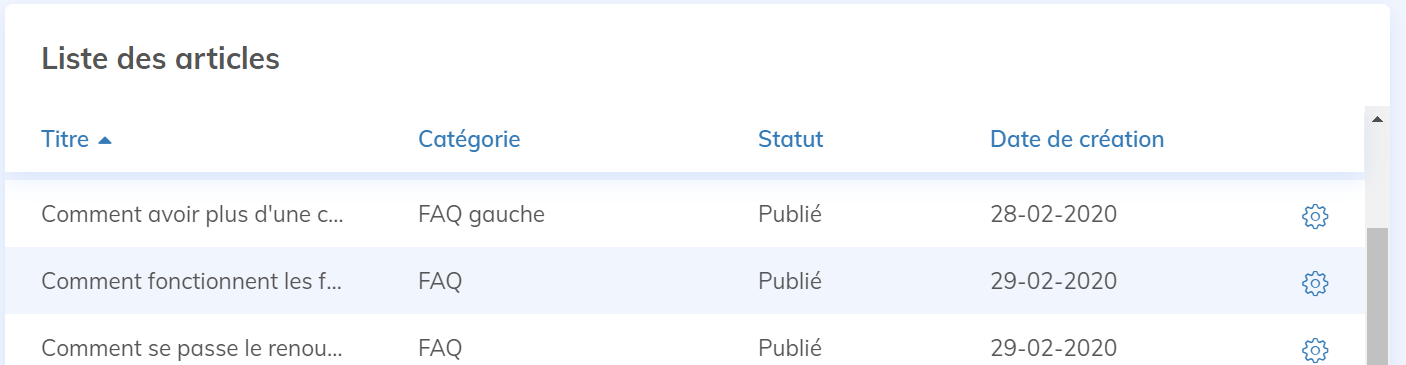Sort articles by Titre column

65,139
